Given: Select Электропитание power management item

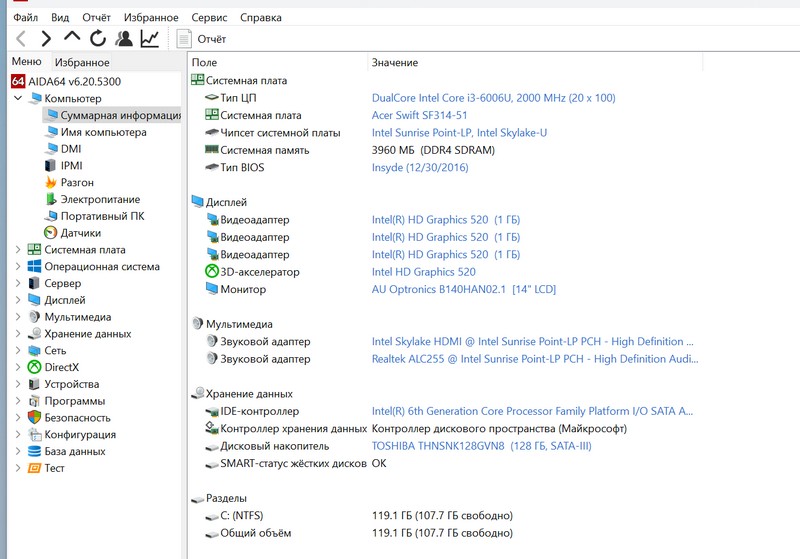Looking at the screenshot, I should (x=100, y=200).
